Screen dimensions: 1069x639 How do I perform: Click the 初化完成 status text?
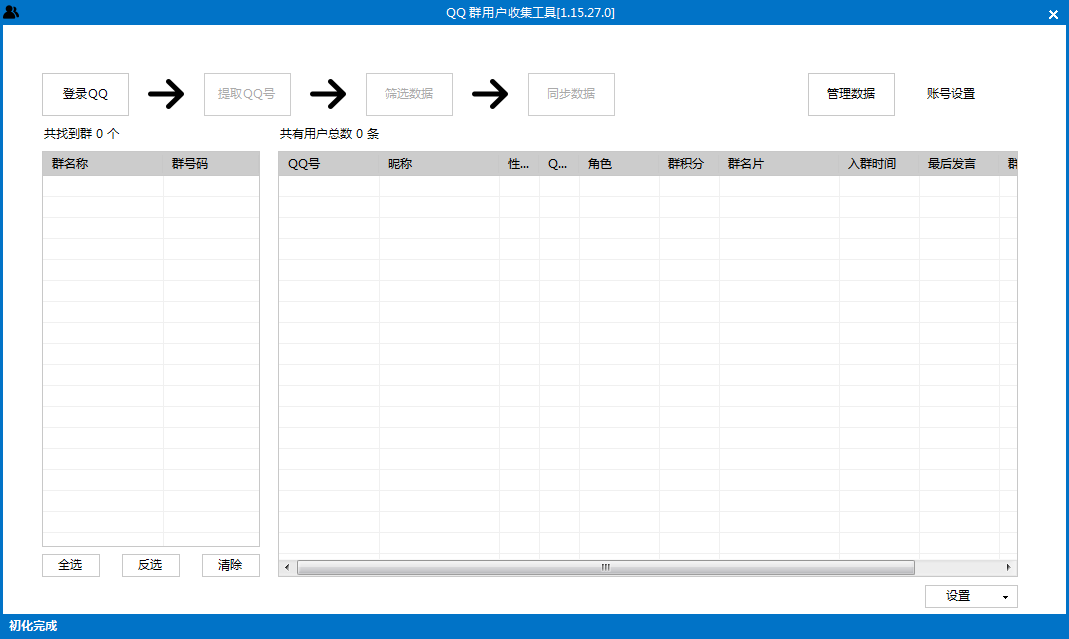[33, 626]
